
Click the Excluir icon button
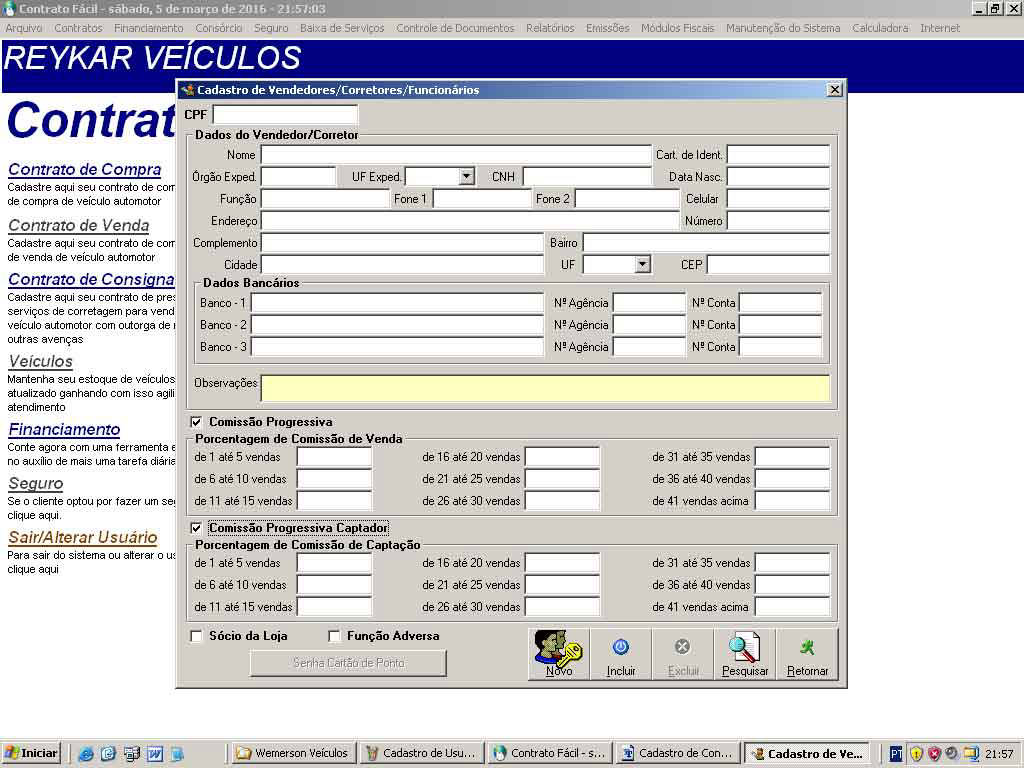point(682,654)
